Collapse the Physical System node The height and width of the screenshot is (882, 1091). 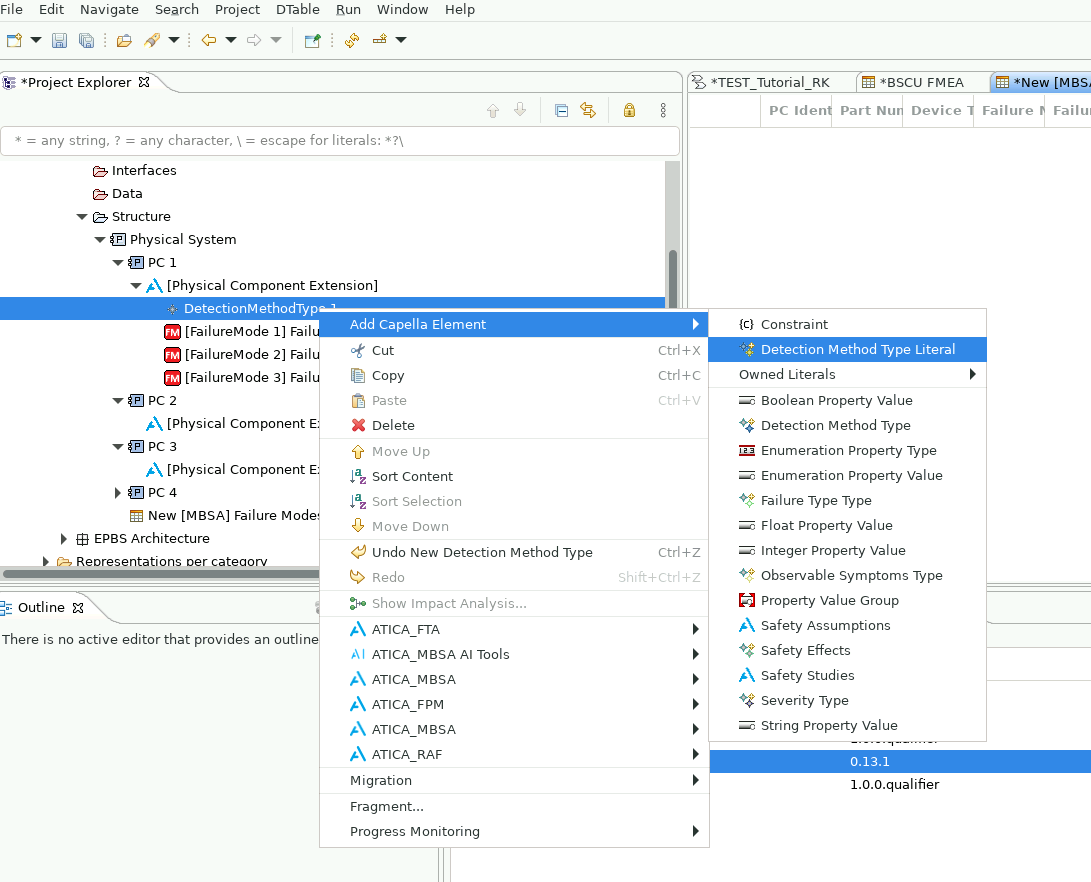click(x=100, y=240)
